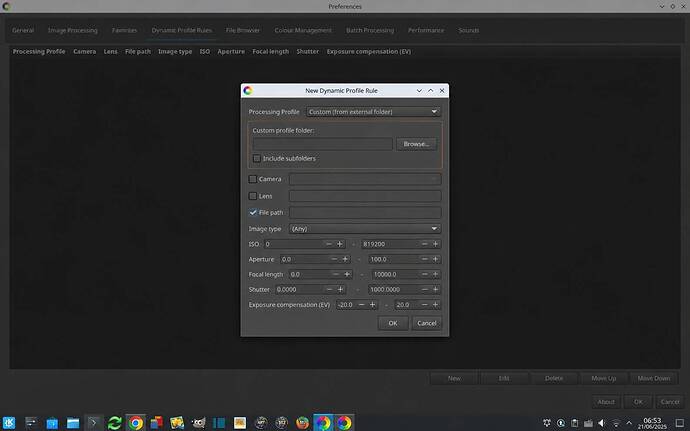
Task: Decrease the Shutter minimum 0.0000 value
Action: (x=329, y=289)
